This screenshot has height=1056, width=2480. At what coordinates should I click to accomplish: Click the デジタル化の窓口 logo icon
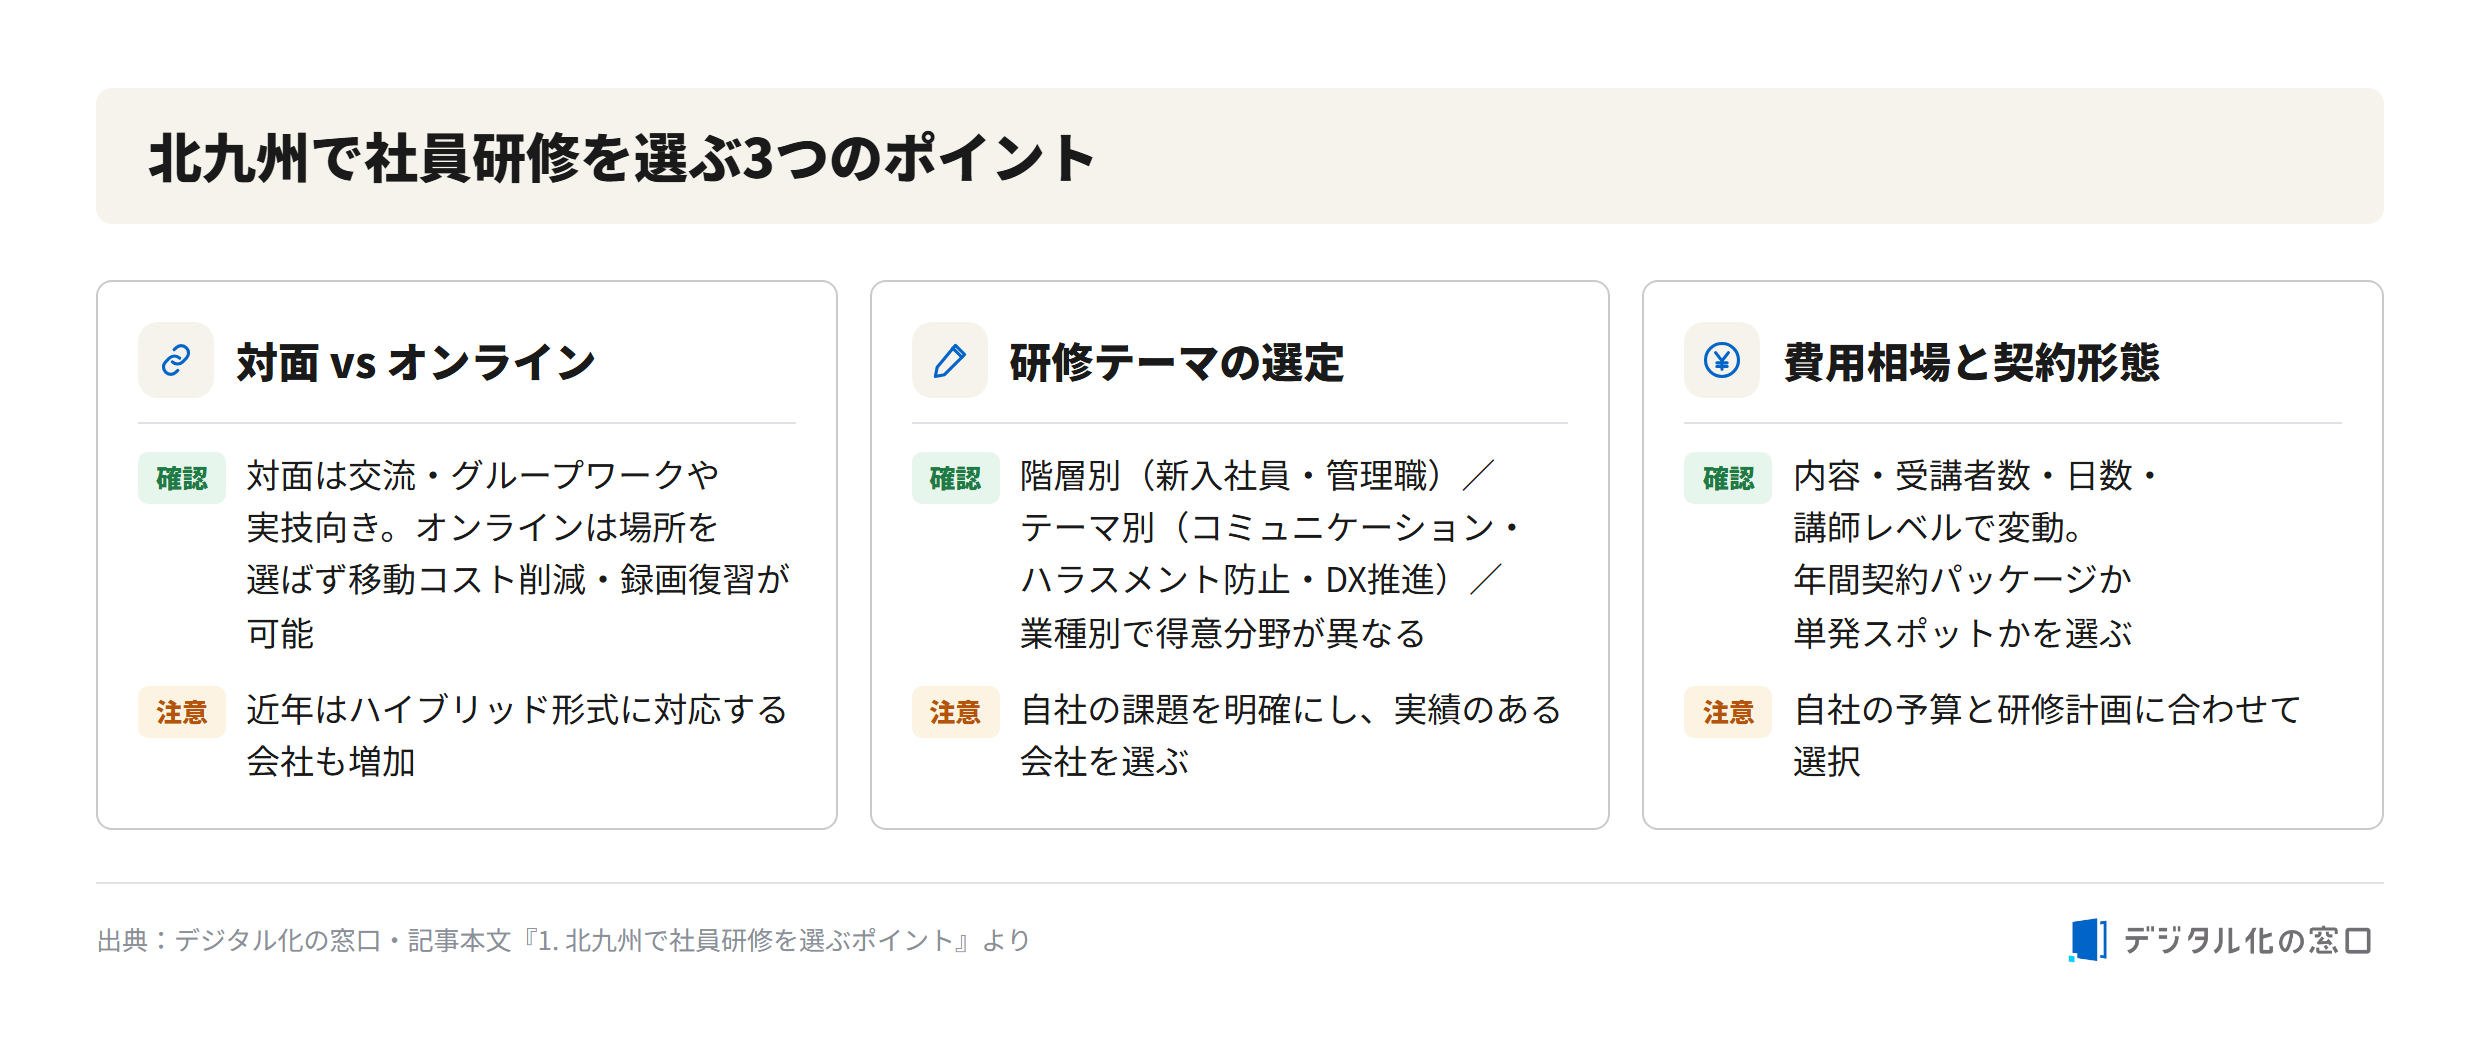[x=2088, y=940]
